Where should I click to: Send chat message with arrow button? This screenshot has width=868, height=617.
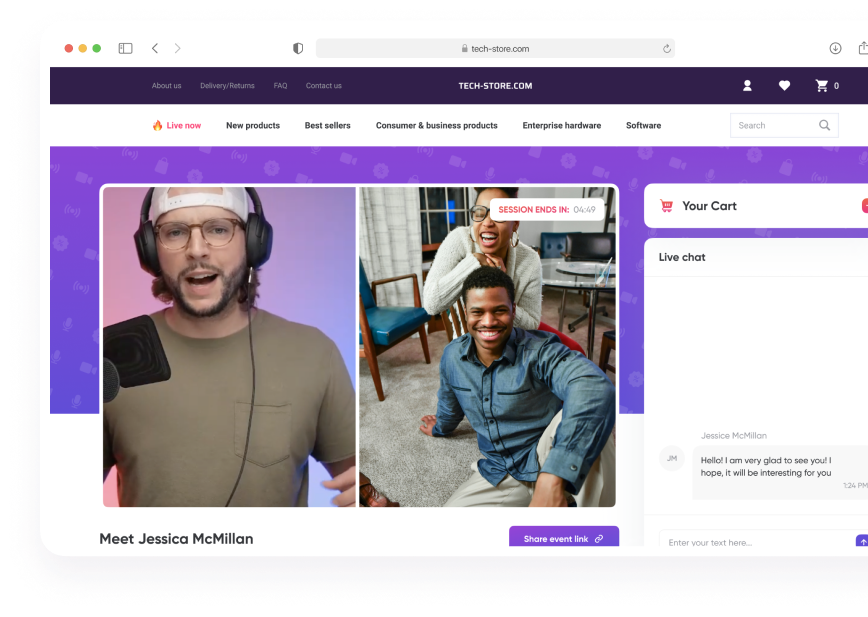(862, 541)
